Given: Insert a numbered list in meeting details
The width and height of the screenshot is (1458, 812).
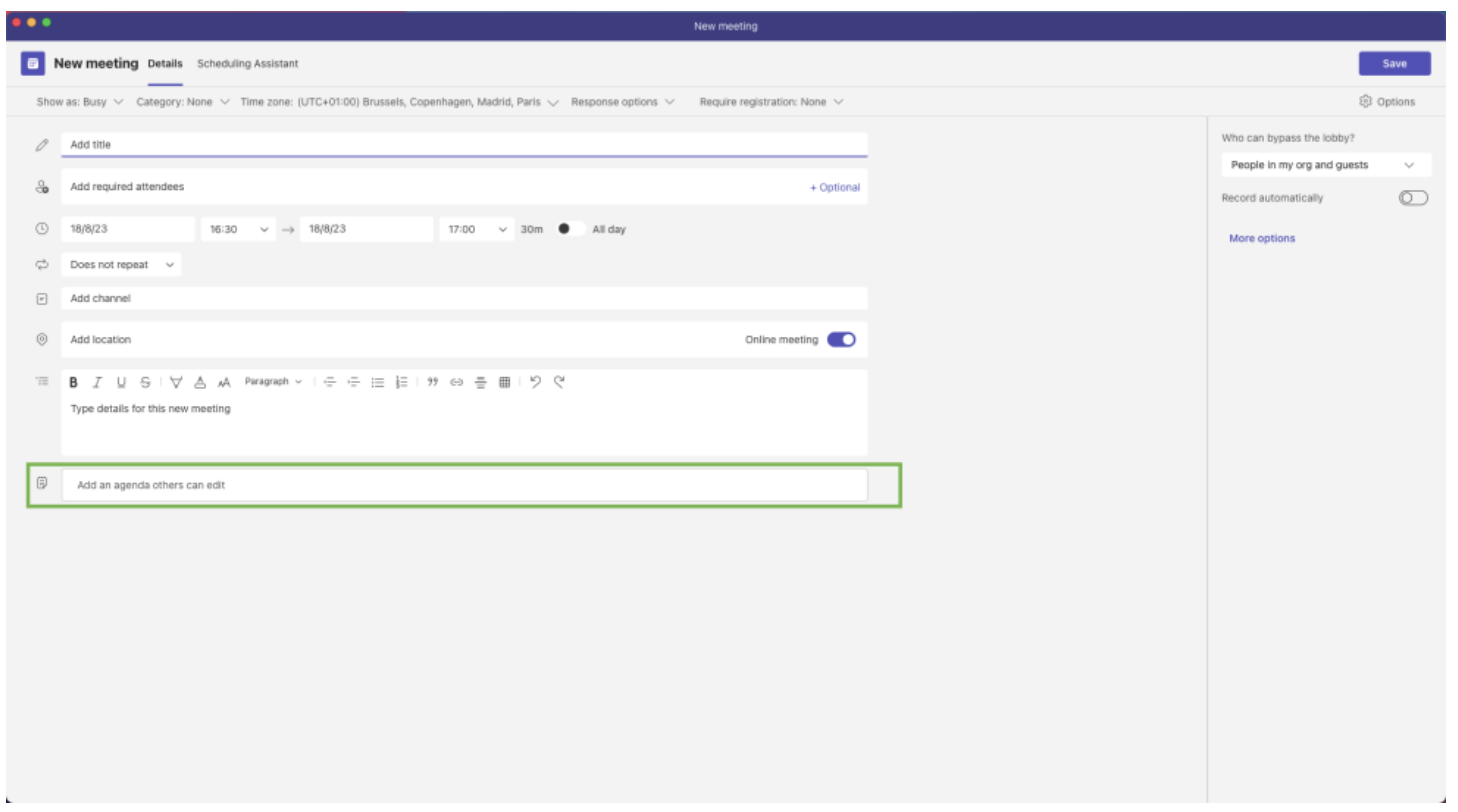Looking at the screenshot, I should point(402,382).
